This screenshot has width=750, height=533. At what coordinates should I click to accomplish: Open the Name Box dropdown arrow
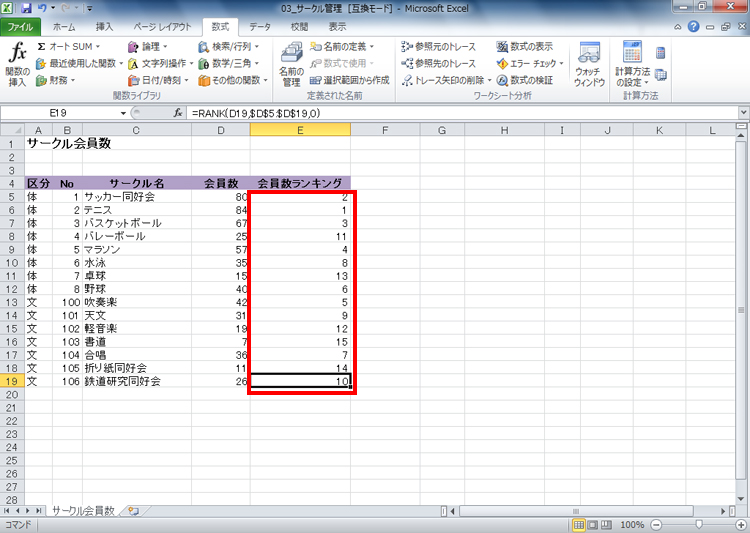(123, 113)
